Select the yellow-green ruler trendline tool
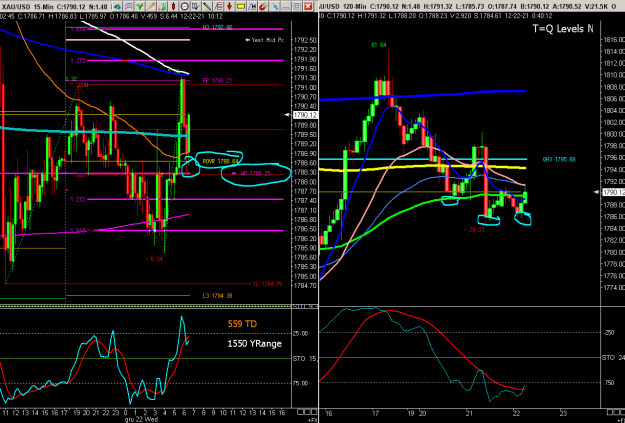Image resolution: width=625 pixels, height=423 pixels. 207,6
